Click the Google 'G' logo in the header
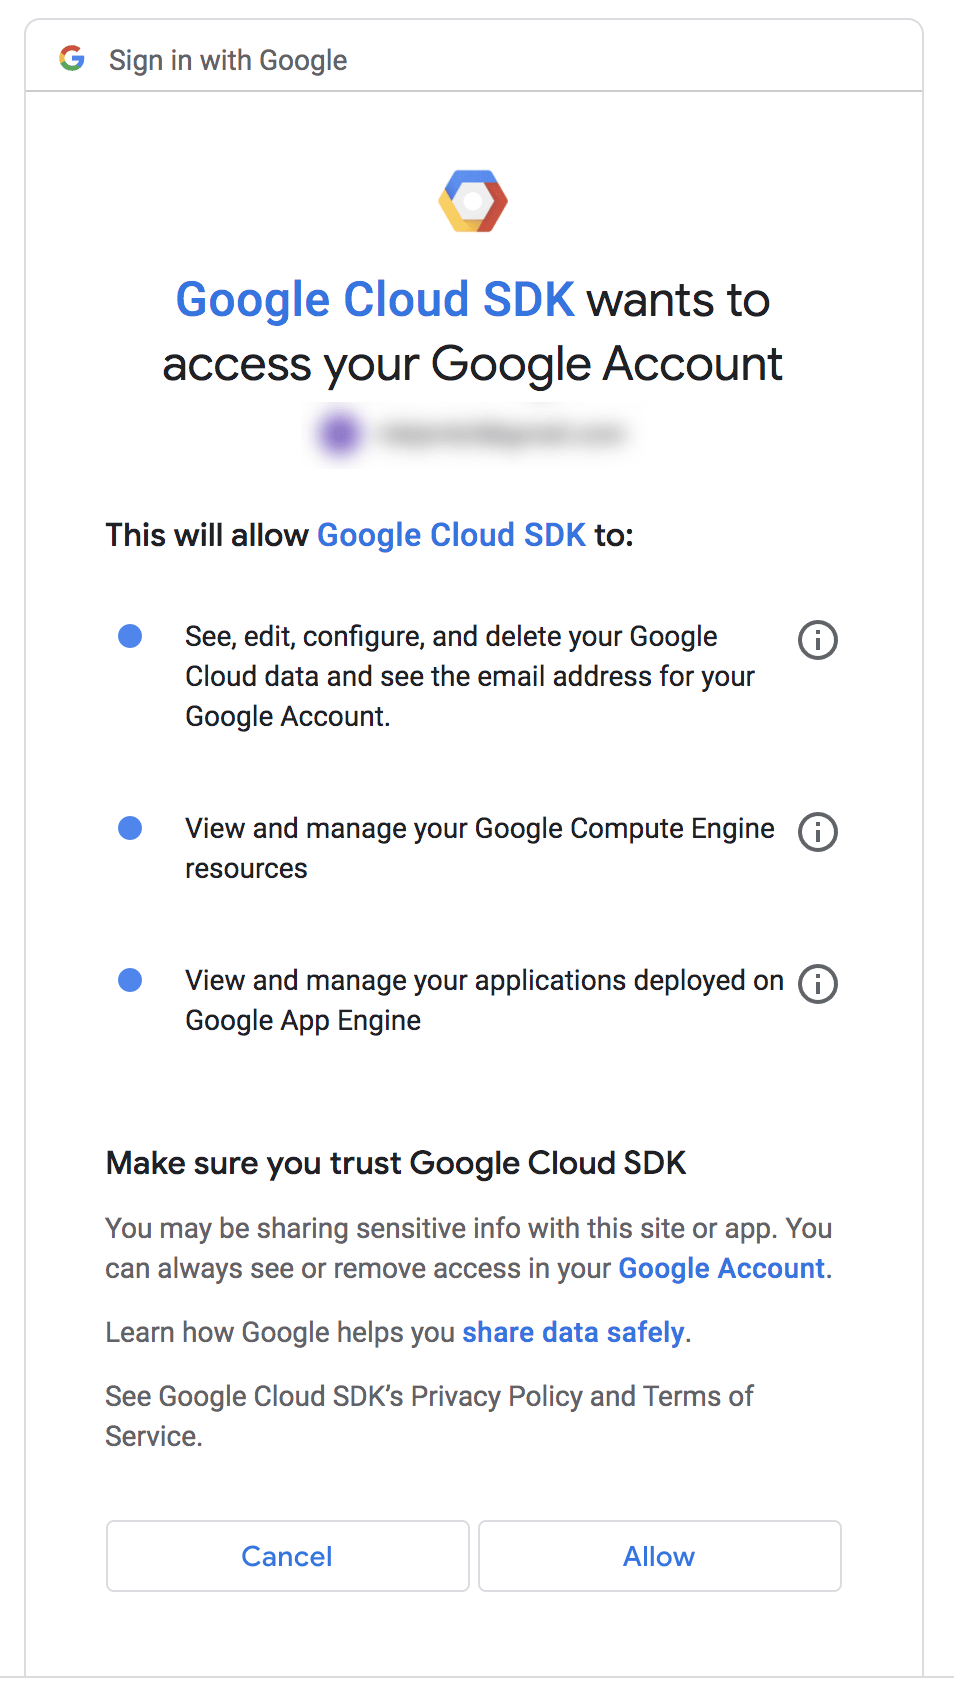The image size is (954, 1696). 72,57
